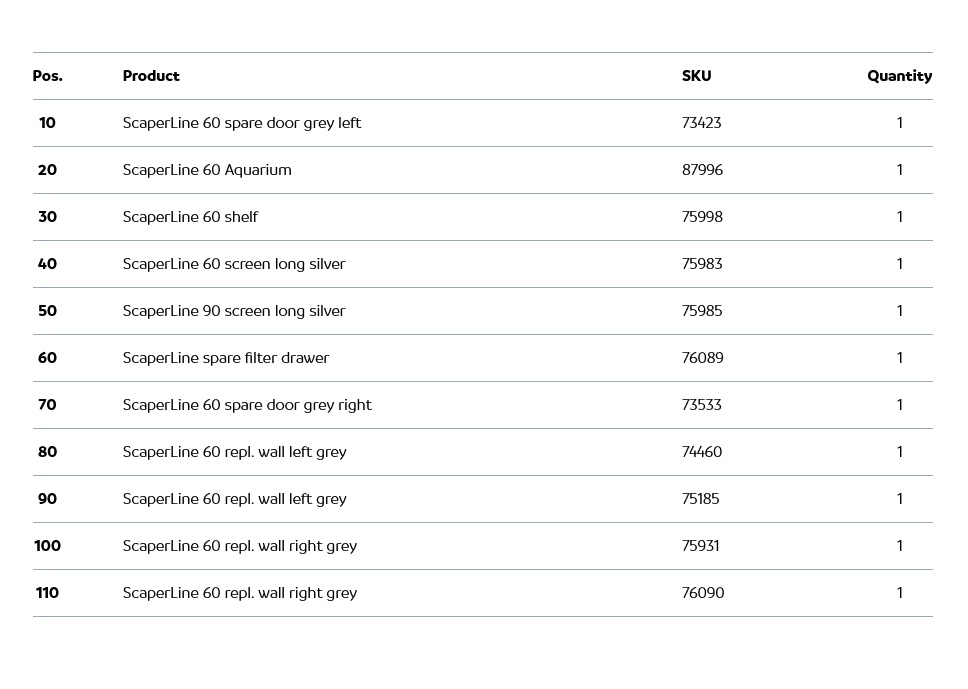Click SKU number 87996

pos(702,170)
